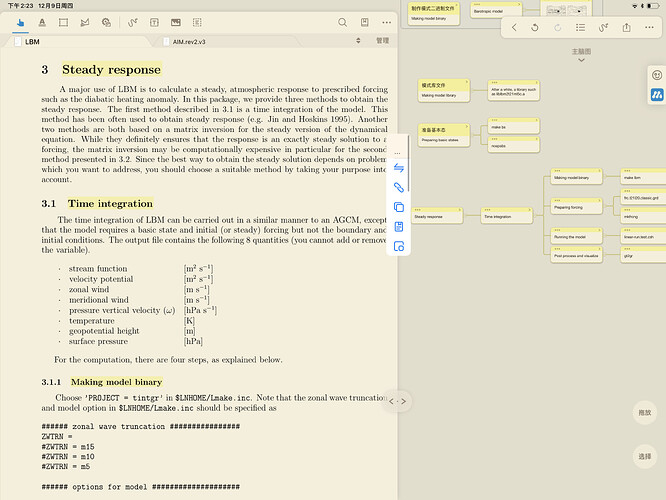Select the document handwriting pen tool

pyautogui.click(x=133, y=23)
